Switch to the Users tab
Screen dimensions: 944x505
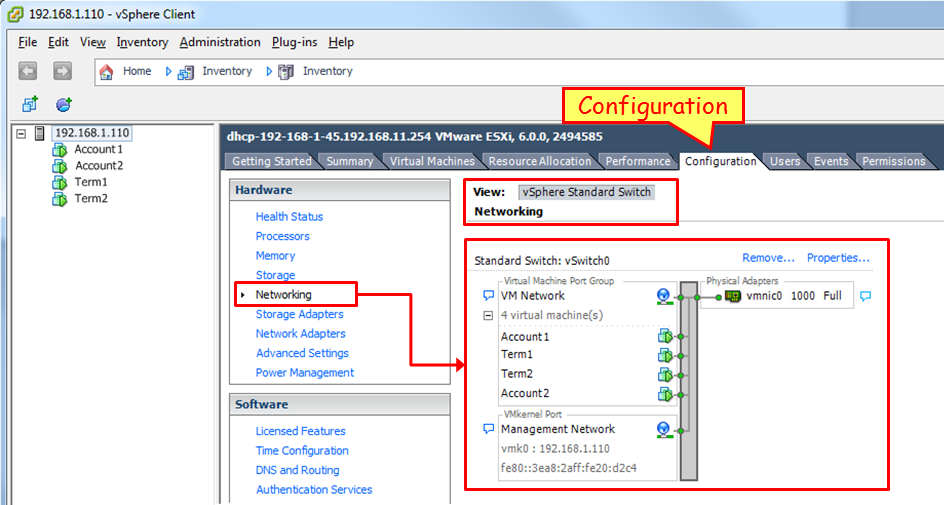tap(785, 161)
